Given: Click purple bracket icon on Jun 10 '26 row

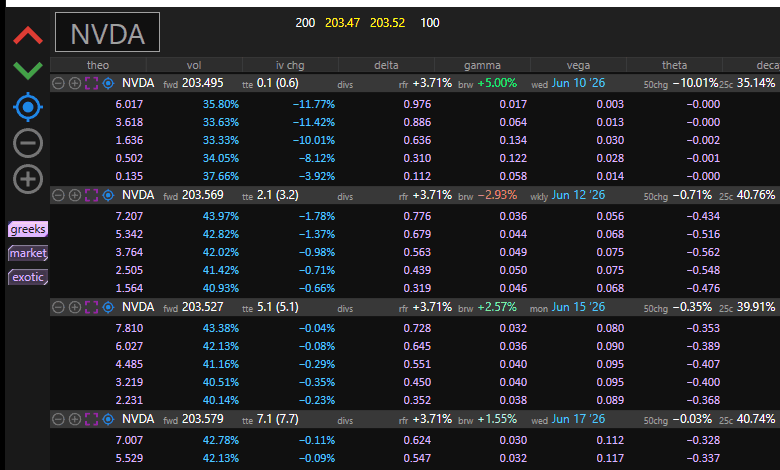Looking at the screenshot, I should click(91, 83).
